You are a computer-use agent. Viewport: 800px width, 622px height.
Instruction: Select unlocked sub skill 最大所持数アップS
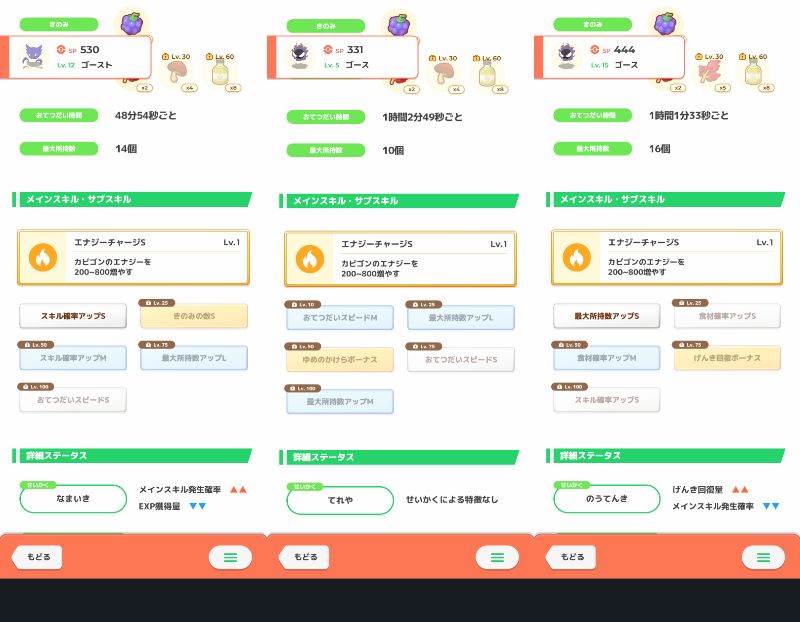point(607,316)
